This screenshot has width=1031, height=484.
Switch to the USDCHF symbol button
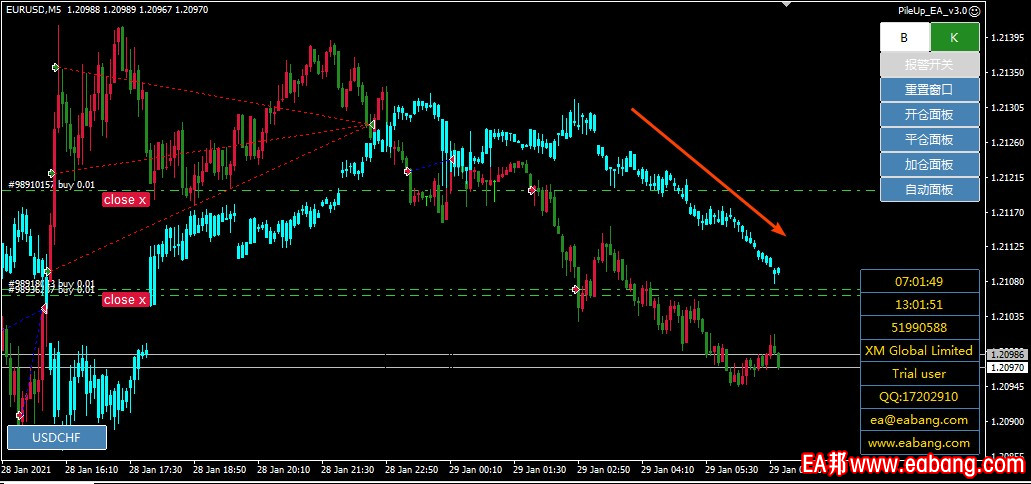point(56,438)
